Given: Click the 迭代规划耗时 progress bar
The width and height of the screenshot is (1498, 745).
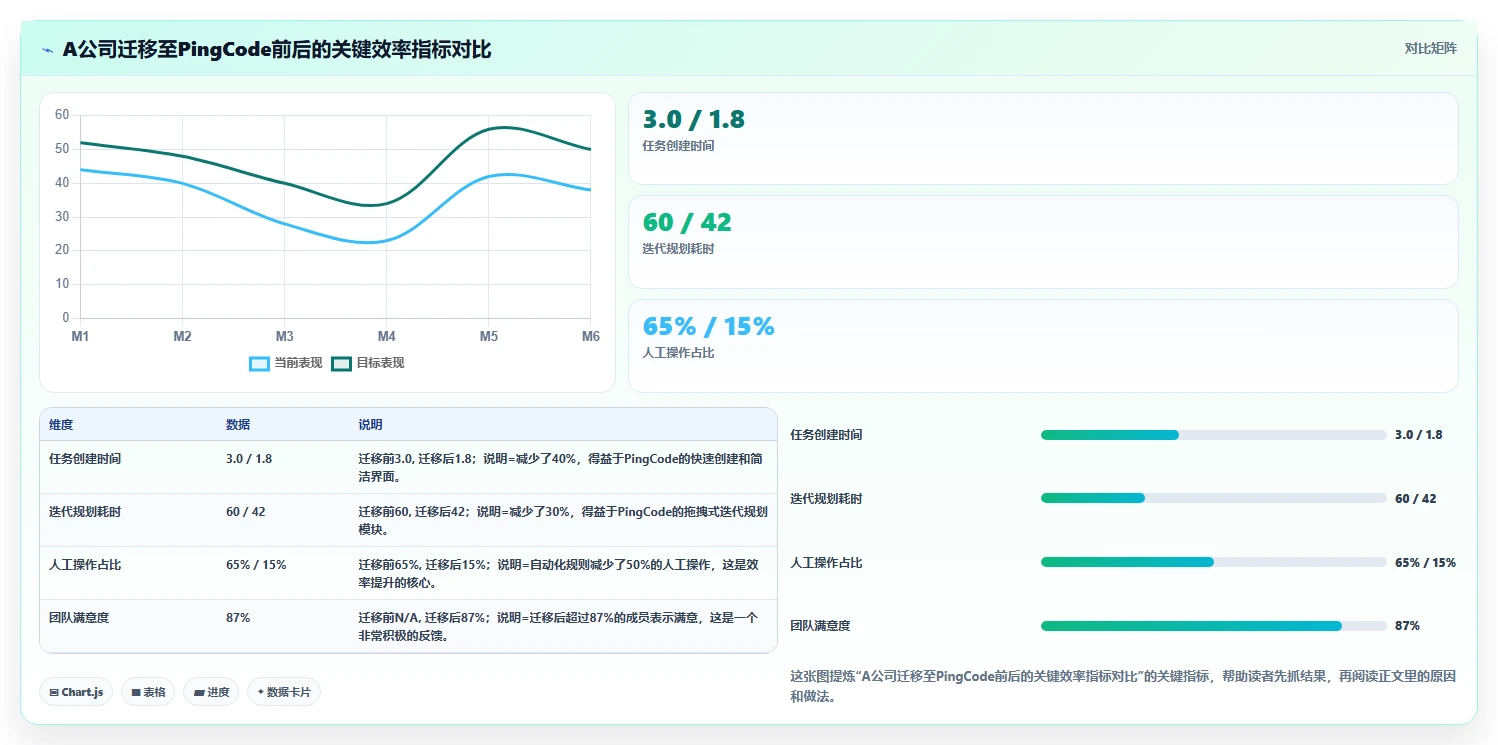Looking at the screenshot, I should coord(1213,498).
